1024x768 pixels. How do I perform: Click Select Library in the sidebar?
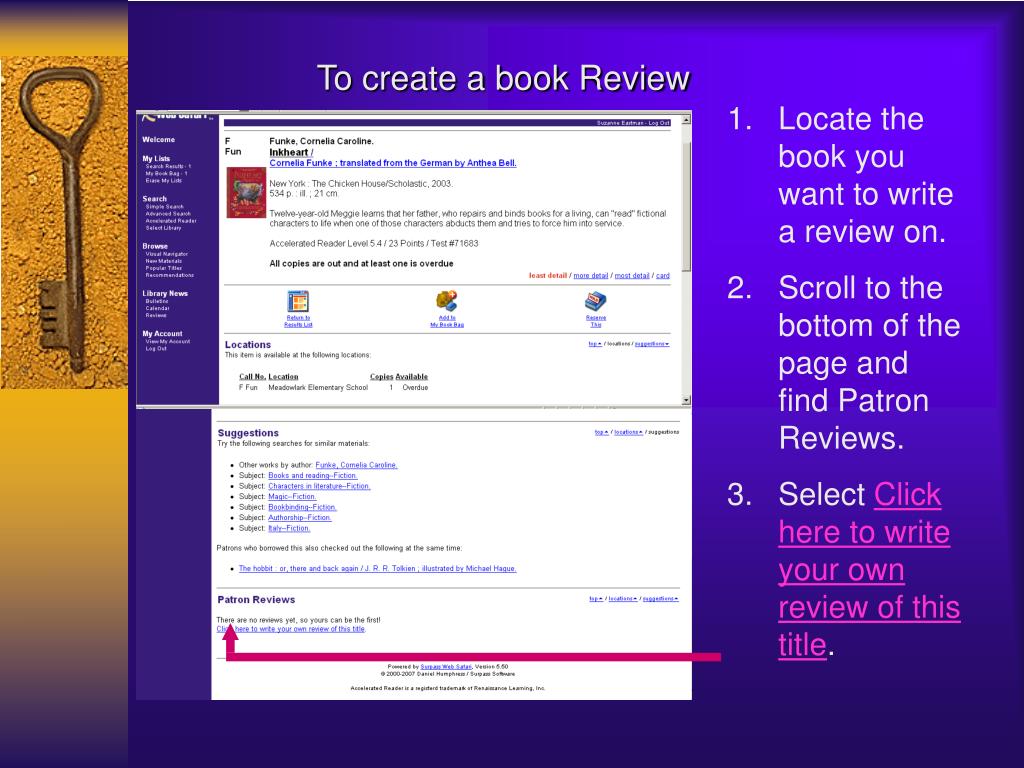click(163, 228)
